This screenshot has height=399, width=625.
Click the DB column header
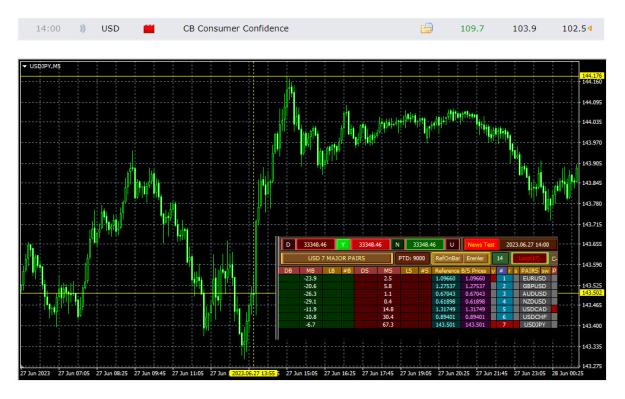click(288, 271)
